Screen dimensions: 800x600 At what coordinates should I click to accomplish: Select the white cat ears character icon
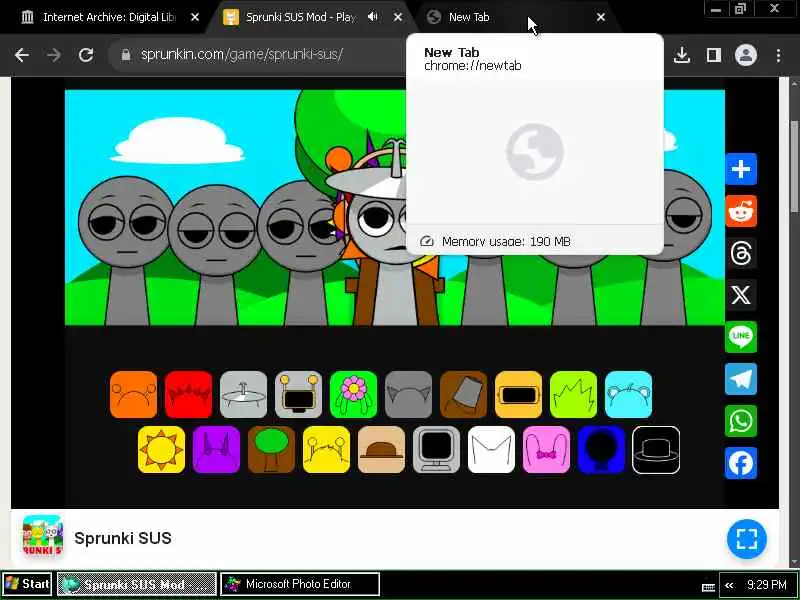click(x=491, y=449)
